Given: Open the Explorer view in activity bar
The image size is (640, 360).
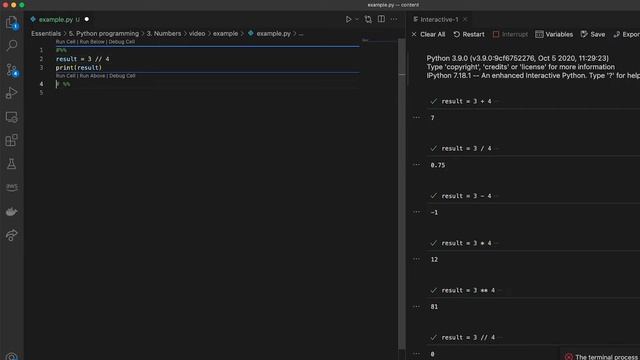Looking at the screenshot, I should coord(11,22).
